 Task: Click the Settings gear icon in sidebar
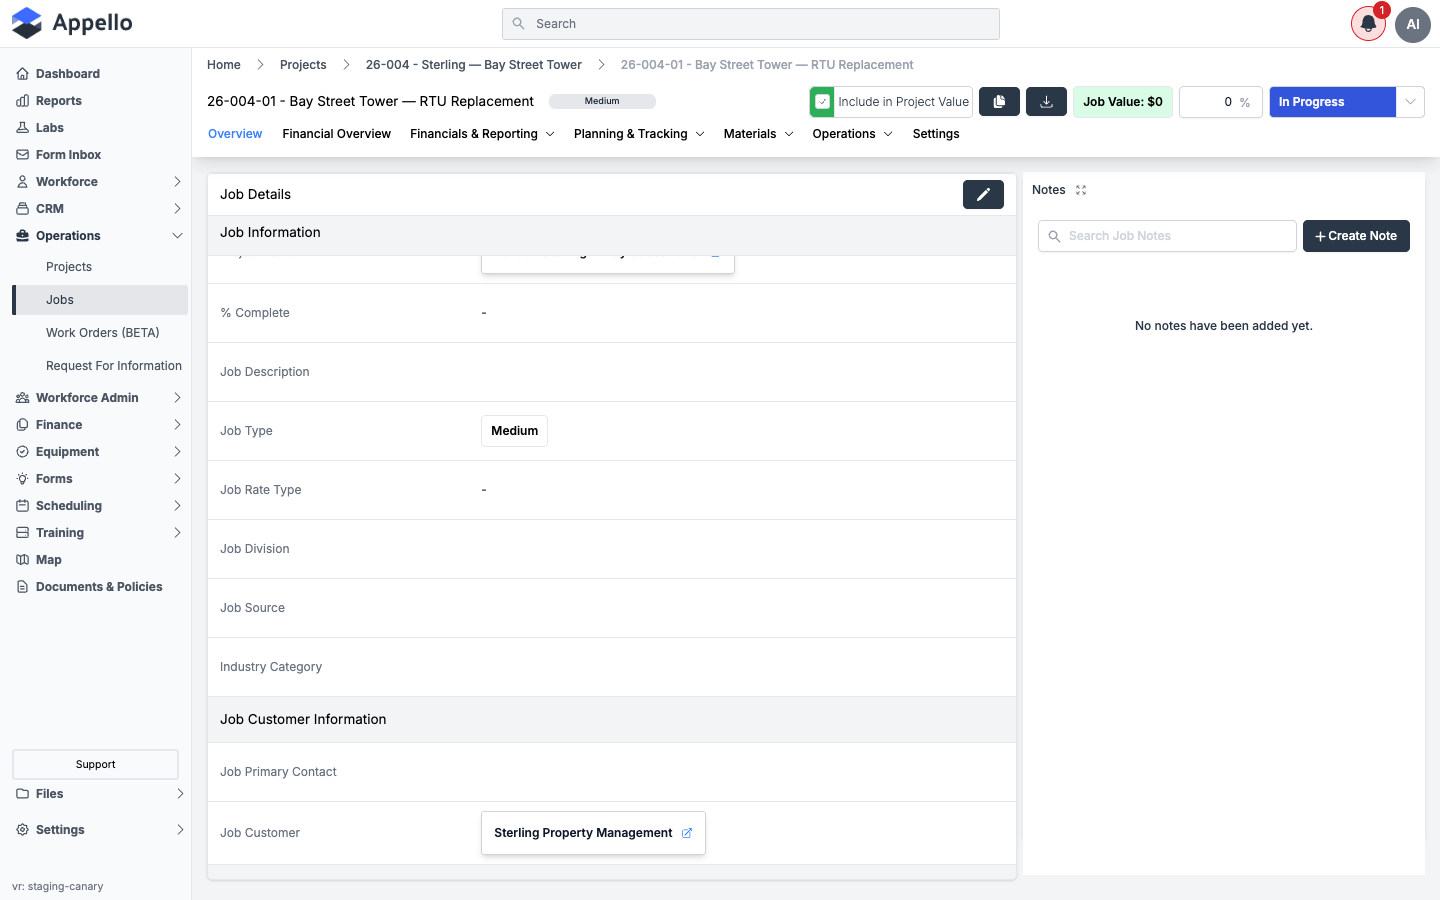tap(22, 830)
